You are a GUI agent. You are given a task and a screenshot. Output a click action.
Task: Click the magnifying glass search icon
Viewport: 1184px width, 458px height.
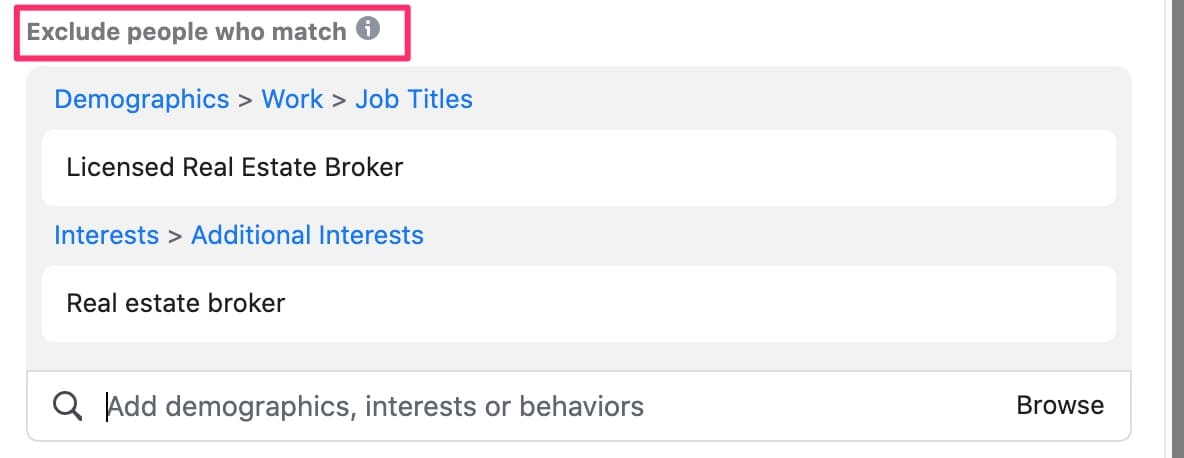67,407
